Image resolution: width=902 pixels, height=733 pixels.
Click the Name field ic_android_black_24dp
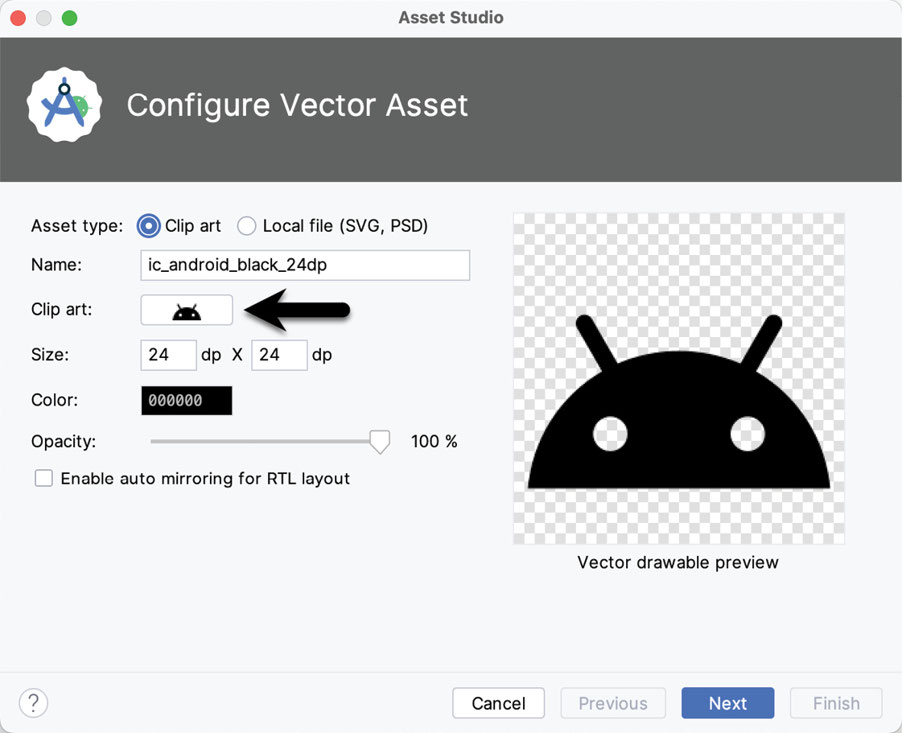pos(305,265)
